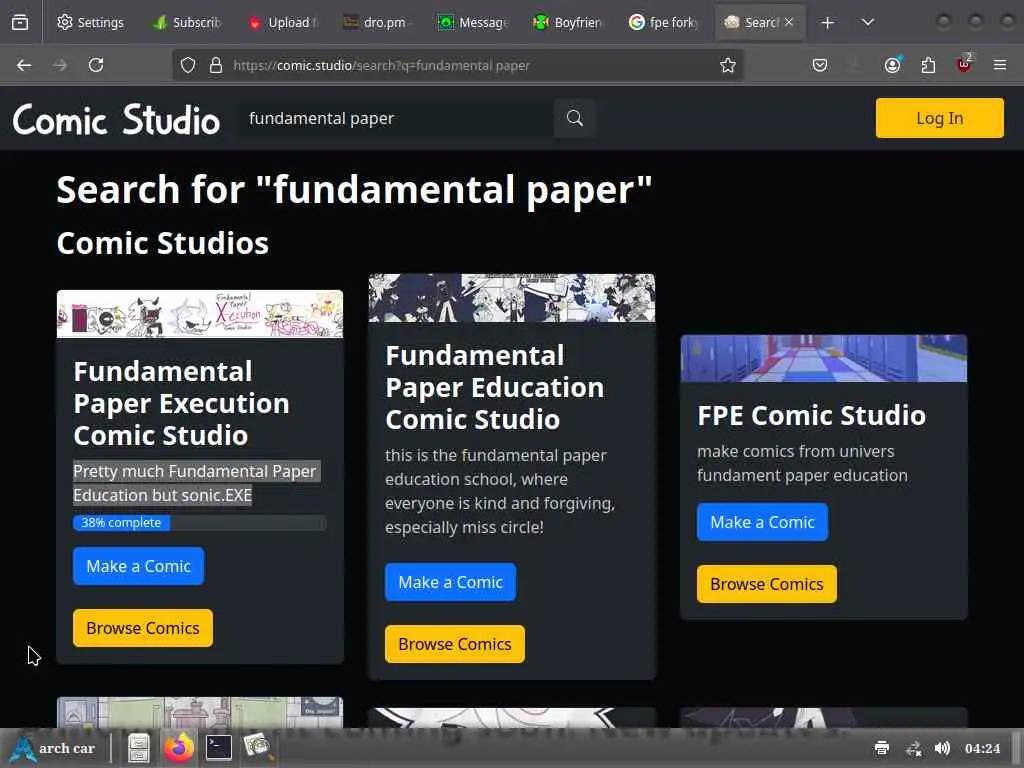The height and width of the screenshot is (768, 1024).
Task: Open Fundamental Paper Education Comic Studio title
Action: 494,387
